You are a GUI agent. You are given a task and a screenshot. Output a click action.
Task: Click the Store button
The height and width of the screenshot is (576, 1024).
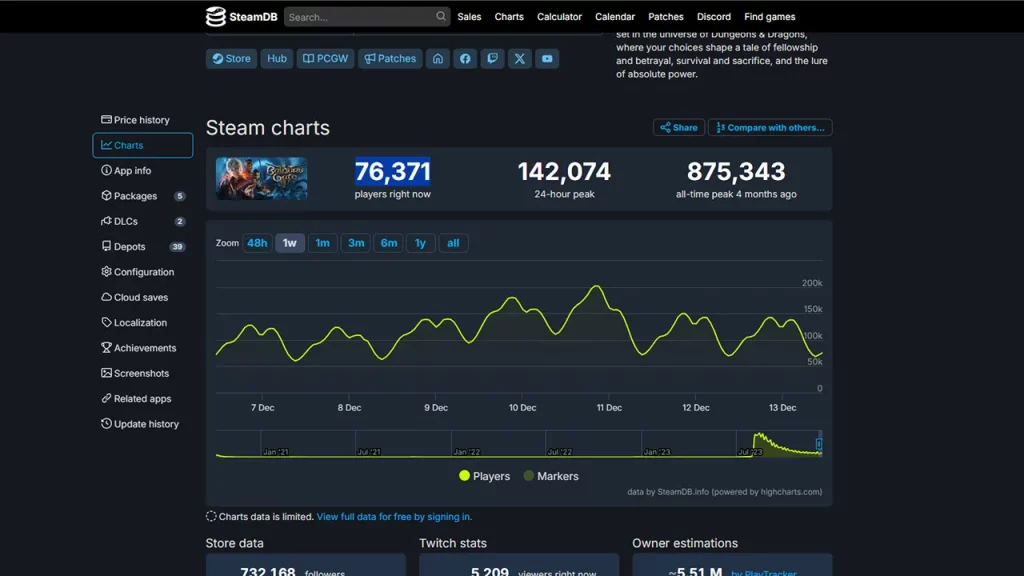coord(231,59)
